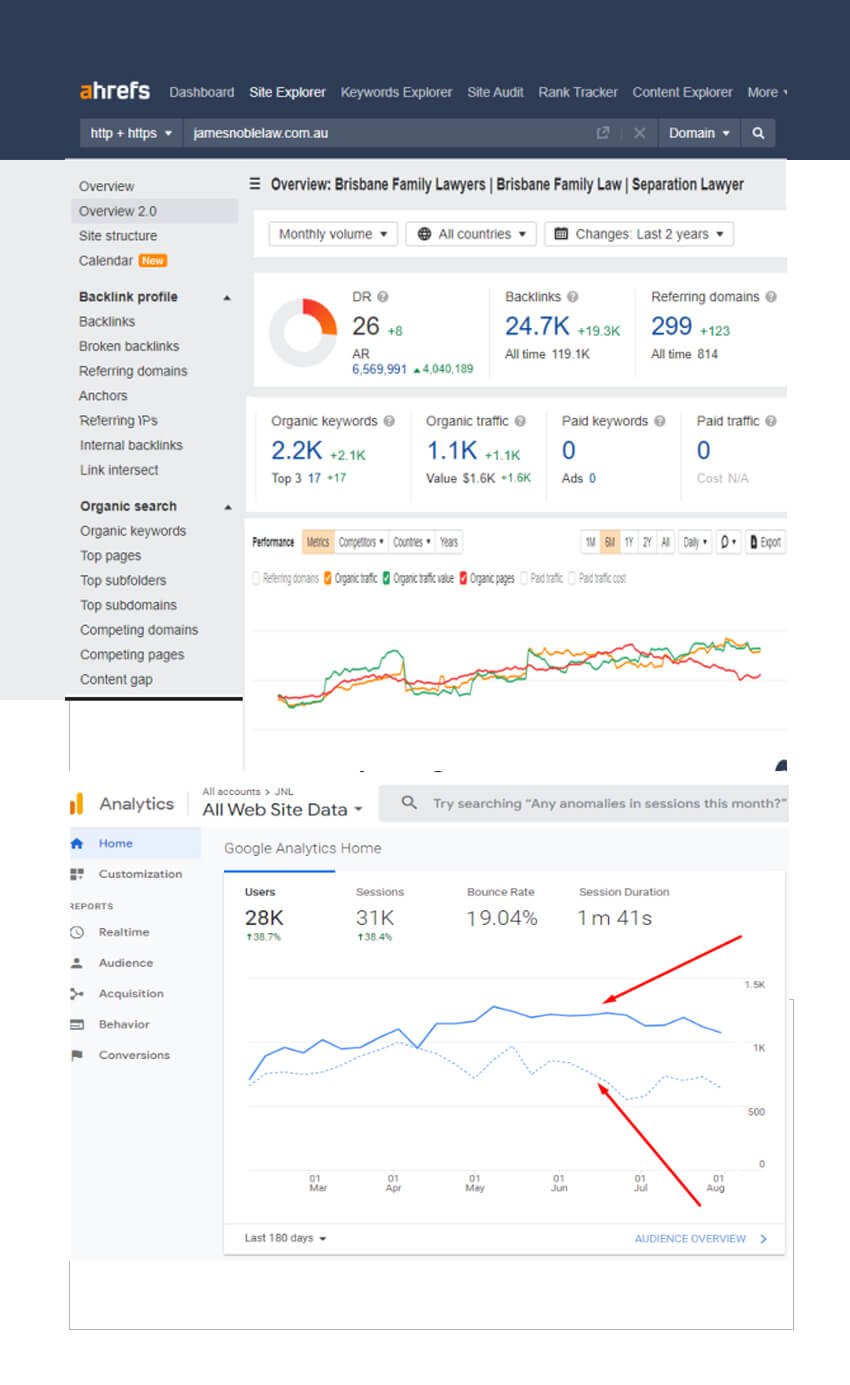Click the Analytics search magnifier icon
Screen dimensions: 850x1385
coord(408,803)
